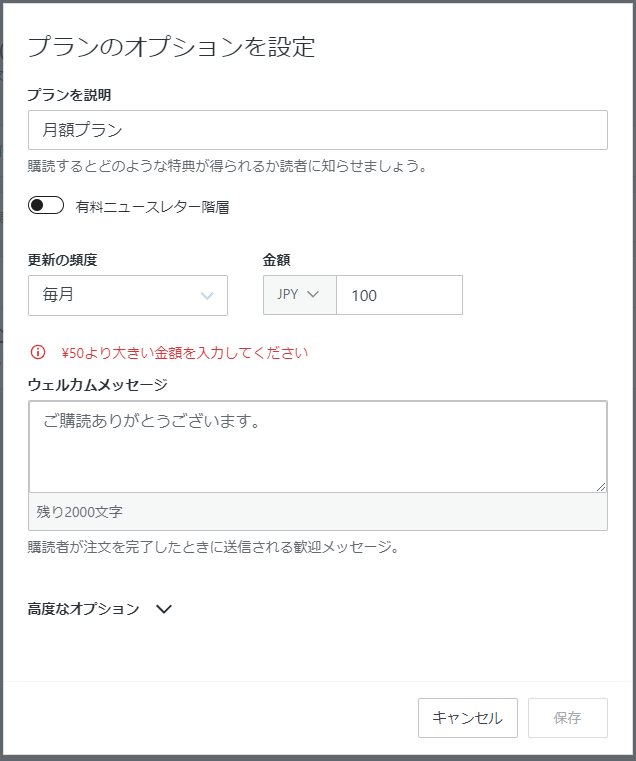Click into the ウェルカムメッセージ text area
The width and height of the screenshot is (636, 761).
[x=317, y=446]
